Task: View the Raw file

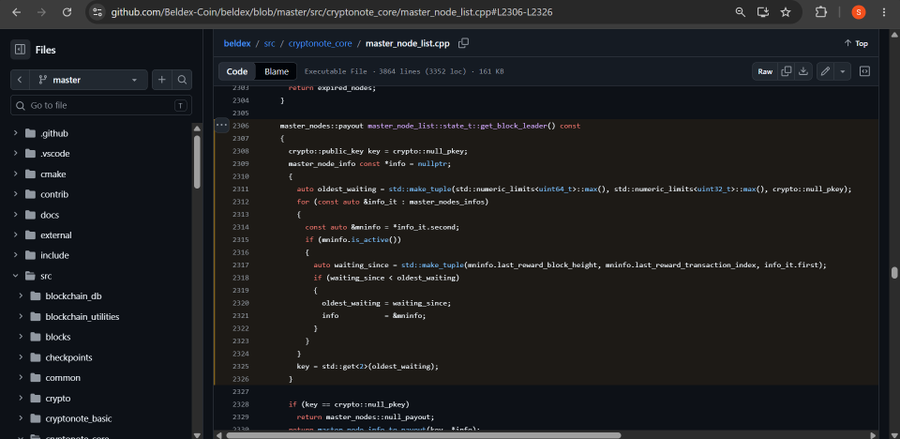Action: tap(765, 71)
